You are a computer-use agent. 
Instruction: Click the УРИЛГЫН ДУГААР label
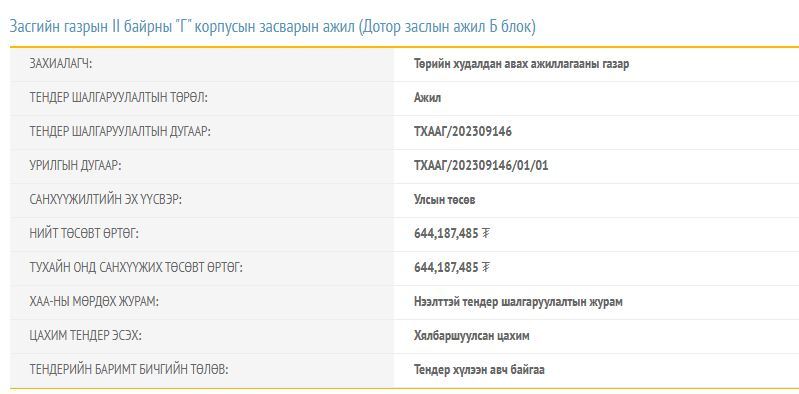tap(75, 166)
